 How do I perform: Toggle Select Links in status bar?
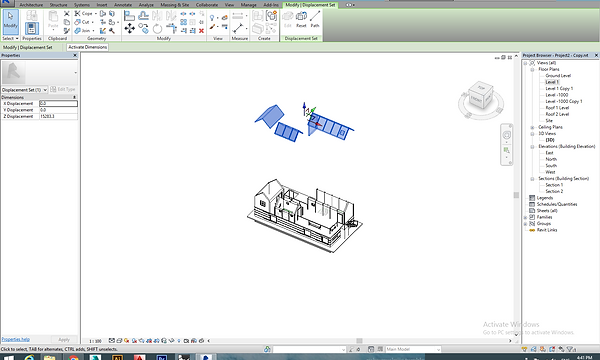point(524,349)
